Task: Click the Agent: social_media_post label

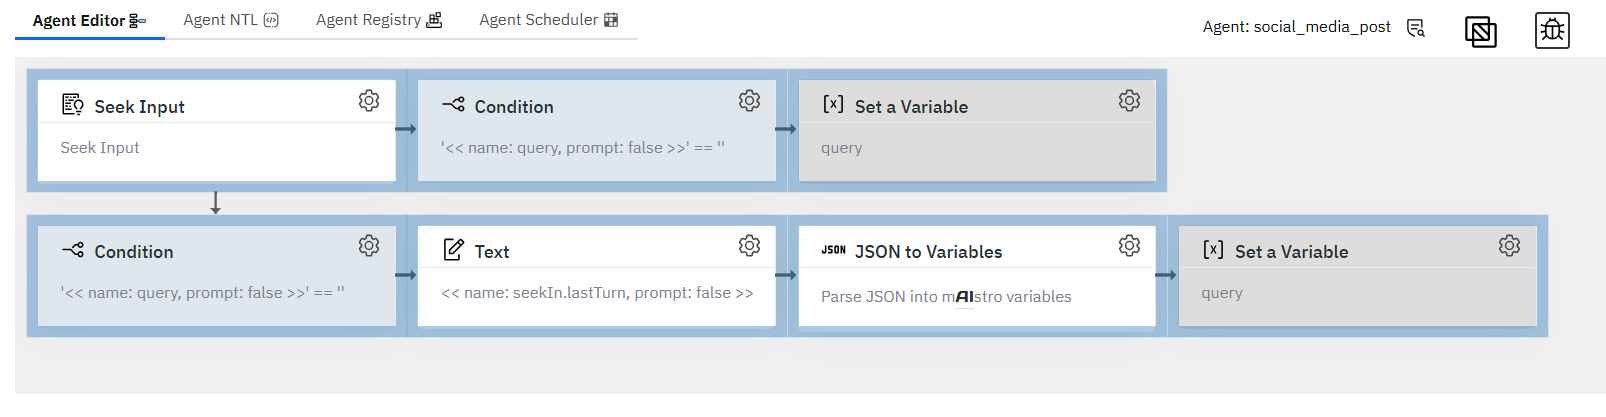Action: coord(1296,27)
